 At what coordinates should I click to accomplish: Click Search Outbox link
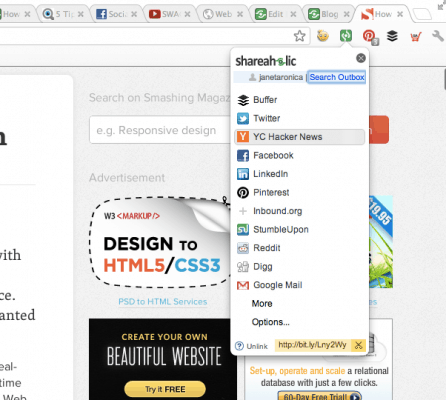[x=337, y=77]
